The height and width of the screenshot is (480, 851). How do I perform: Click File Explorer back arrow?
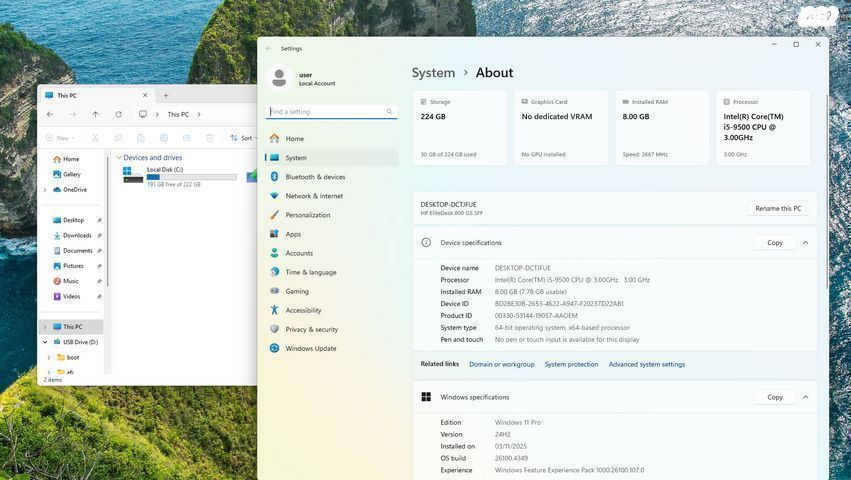coord(50,115)
